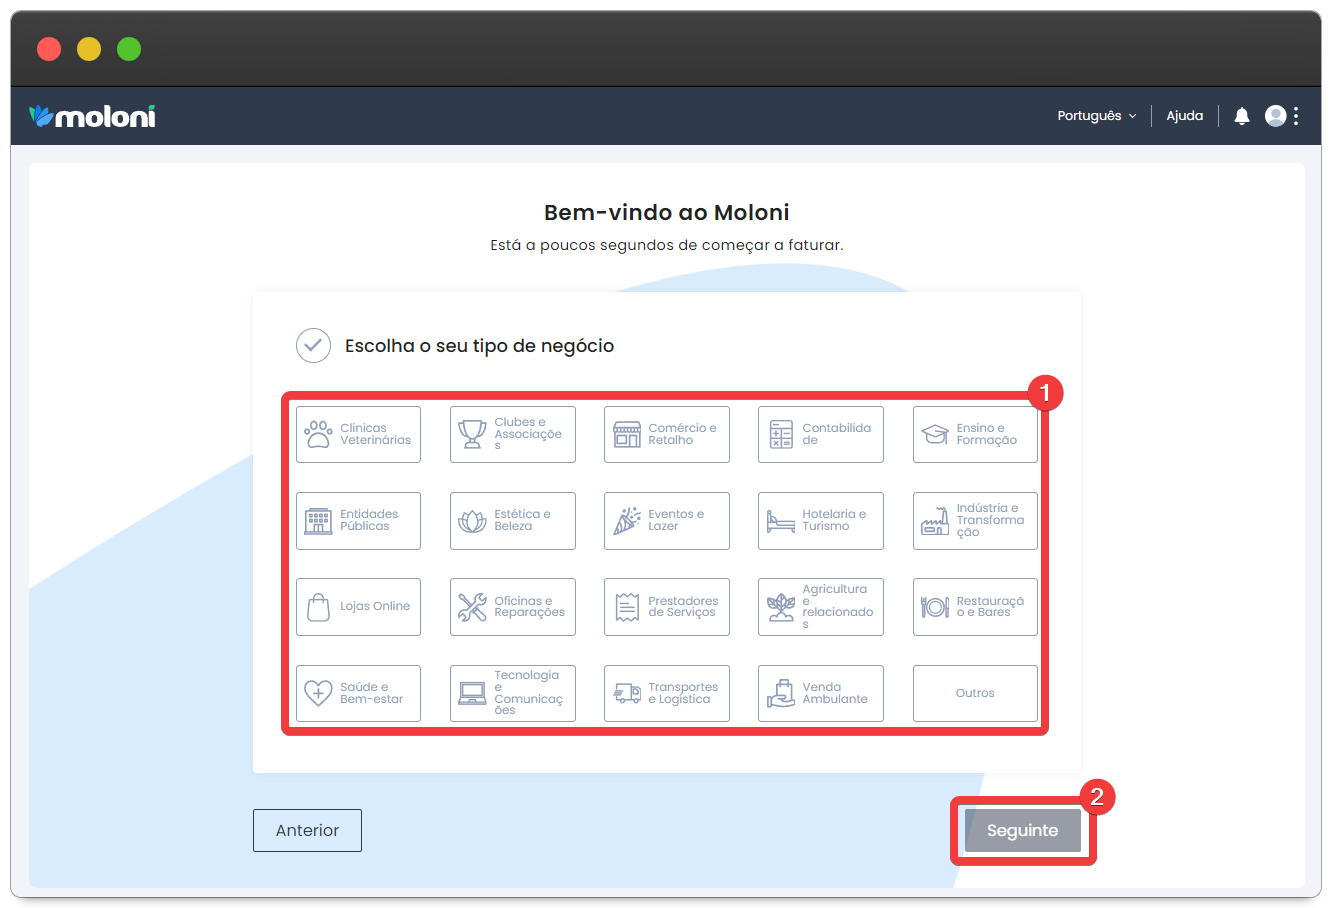
Task: Click the calculator icon for Contabilidade
Action: [x=781, y=434]
